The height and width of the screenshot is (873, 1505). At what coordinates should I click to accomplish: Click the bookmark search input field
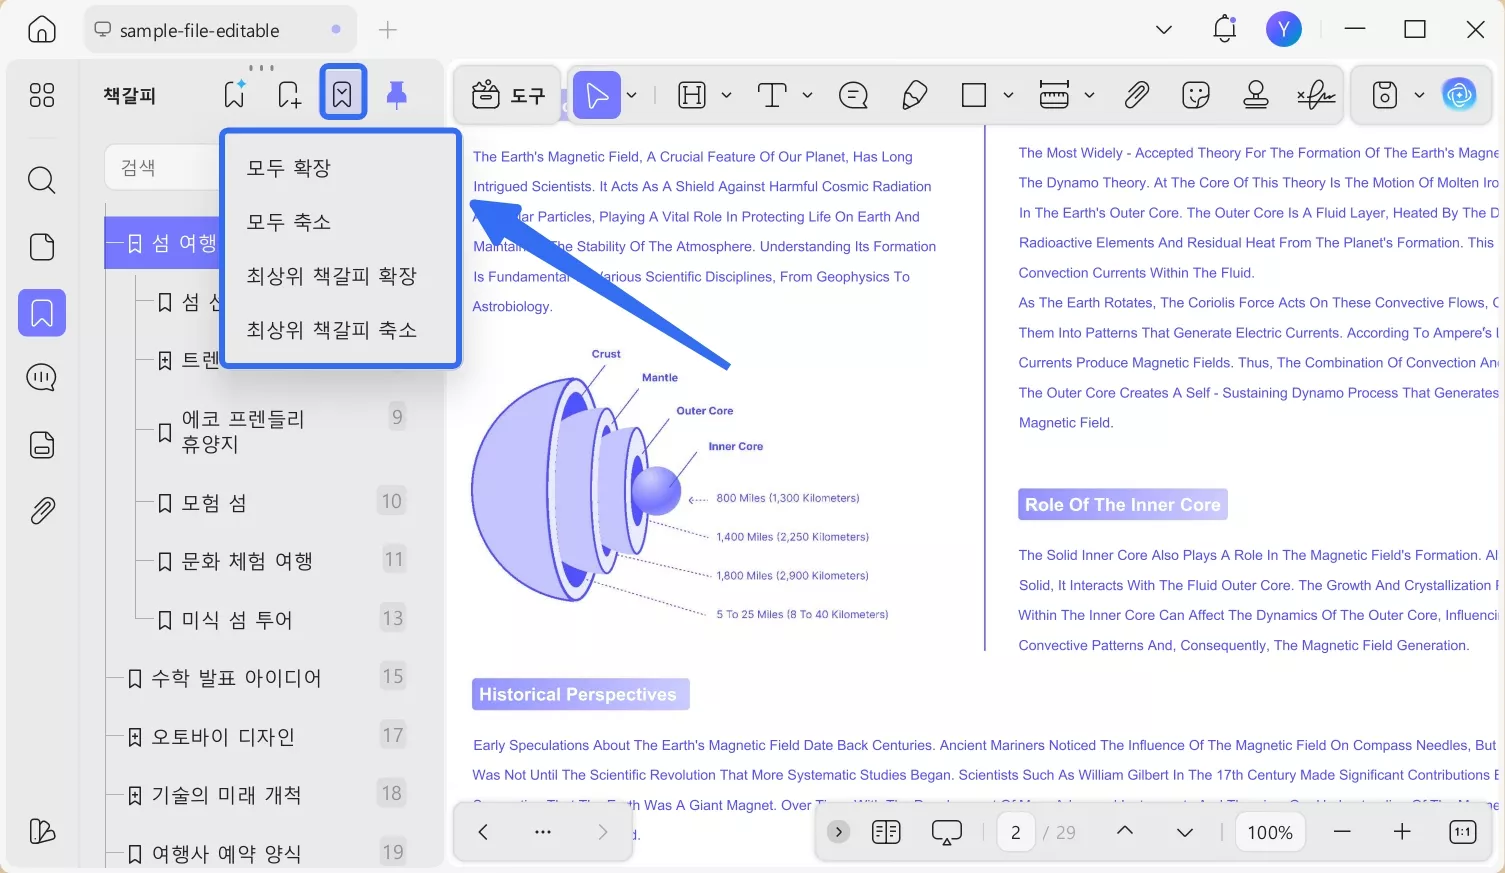click(162, 168)
